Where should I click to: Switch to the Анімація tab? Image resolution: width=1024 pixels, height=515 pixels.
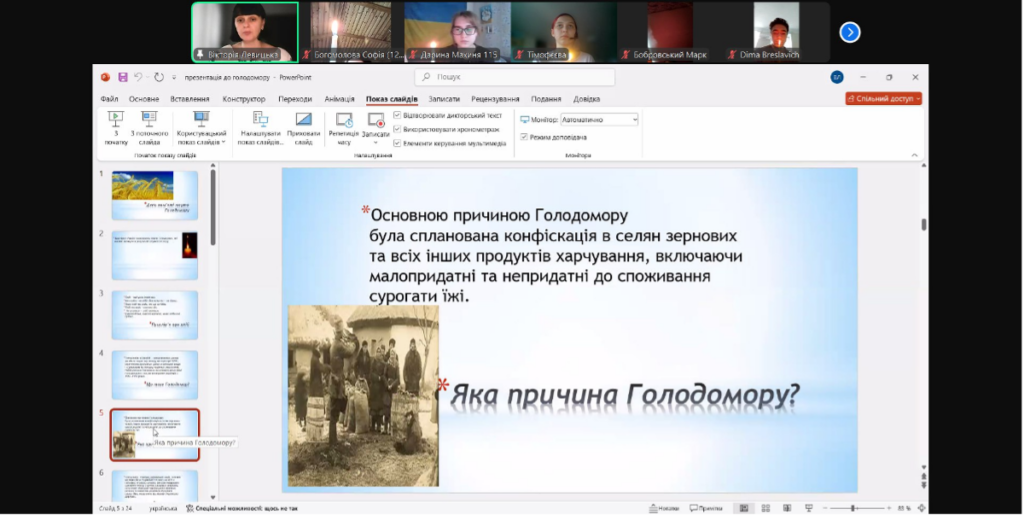[x=340, y=99]
